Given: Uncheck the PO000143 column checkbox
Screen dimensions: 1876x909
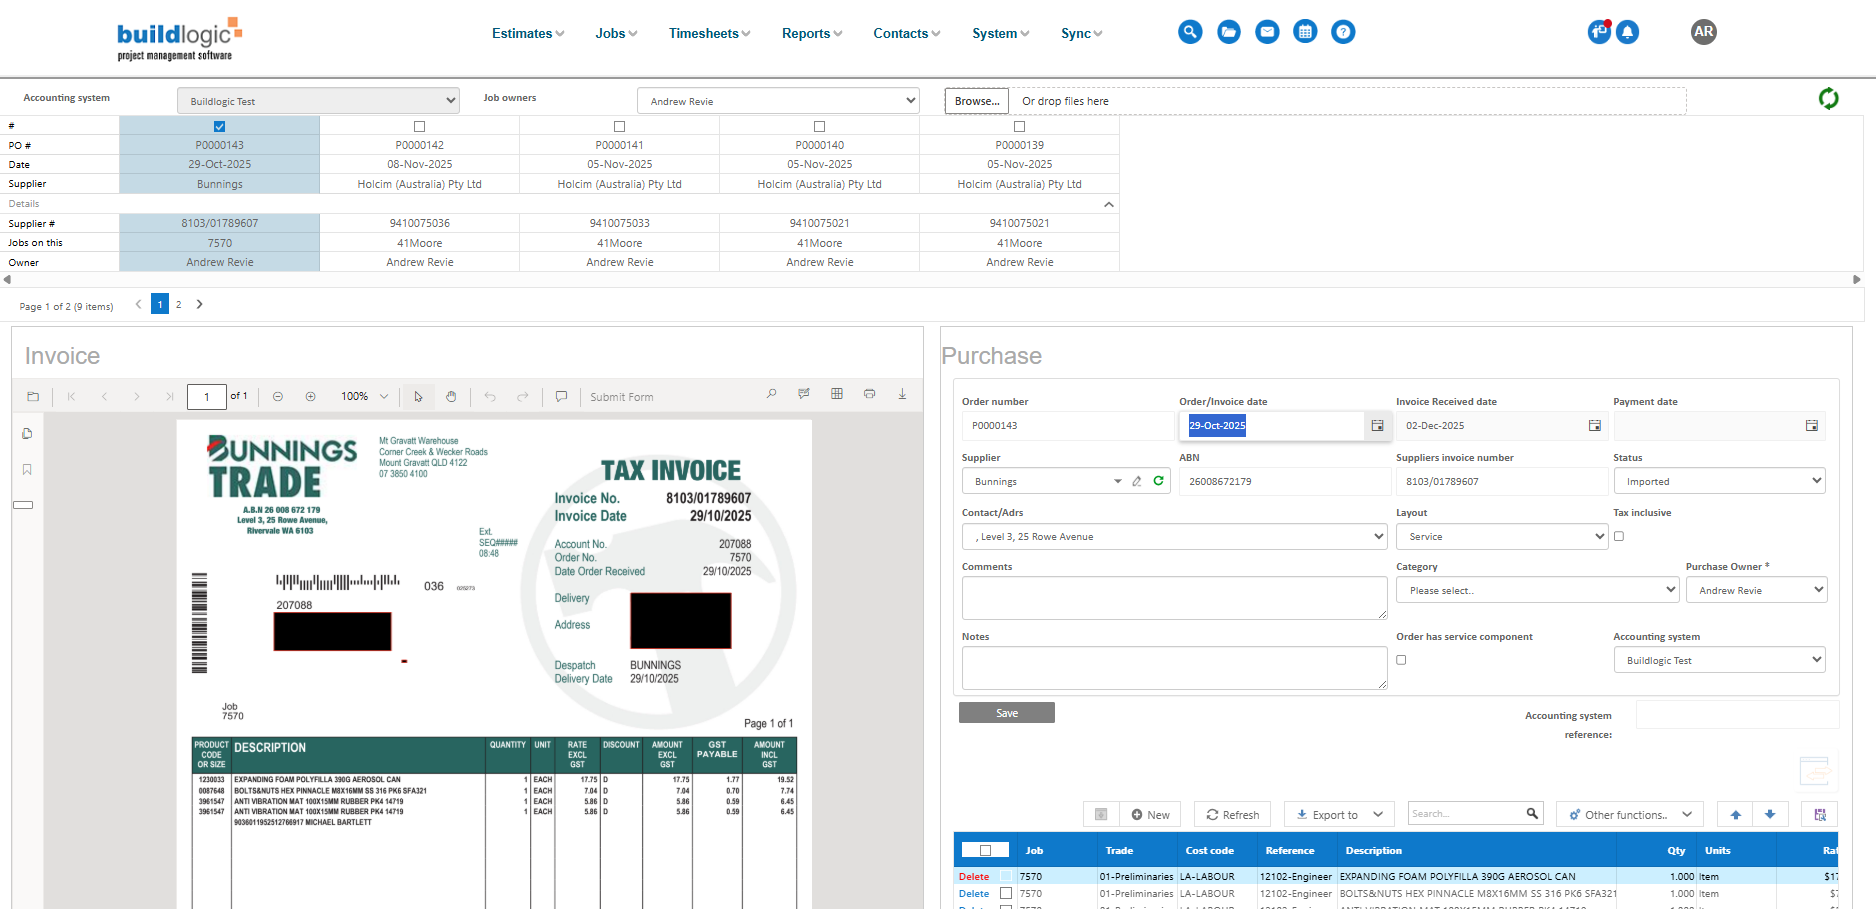Looking at the screenshot, I should (220, 126).
